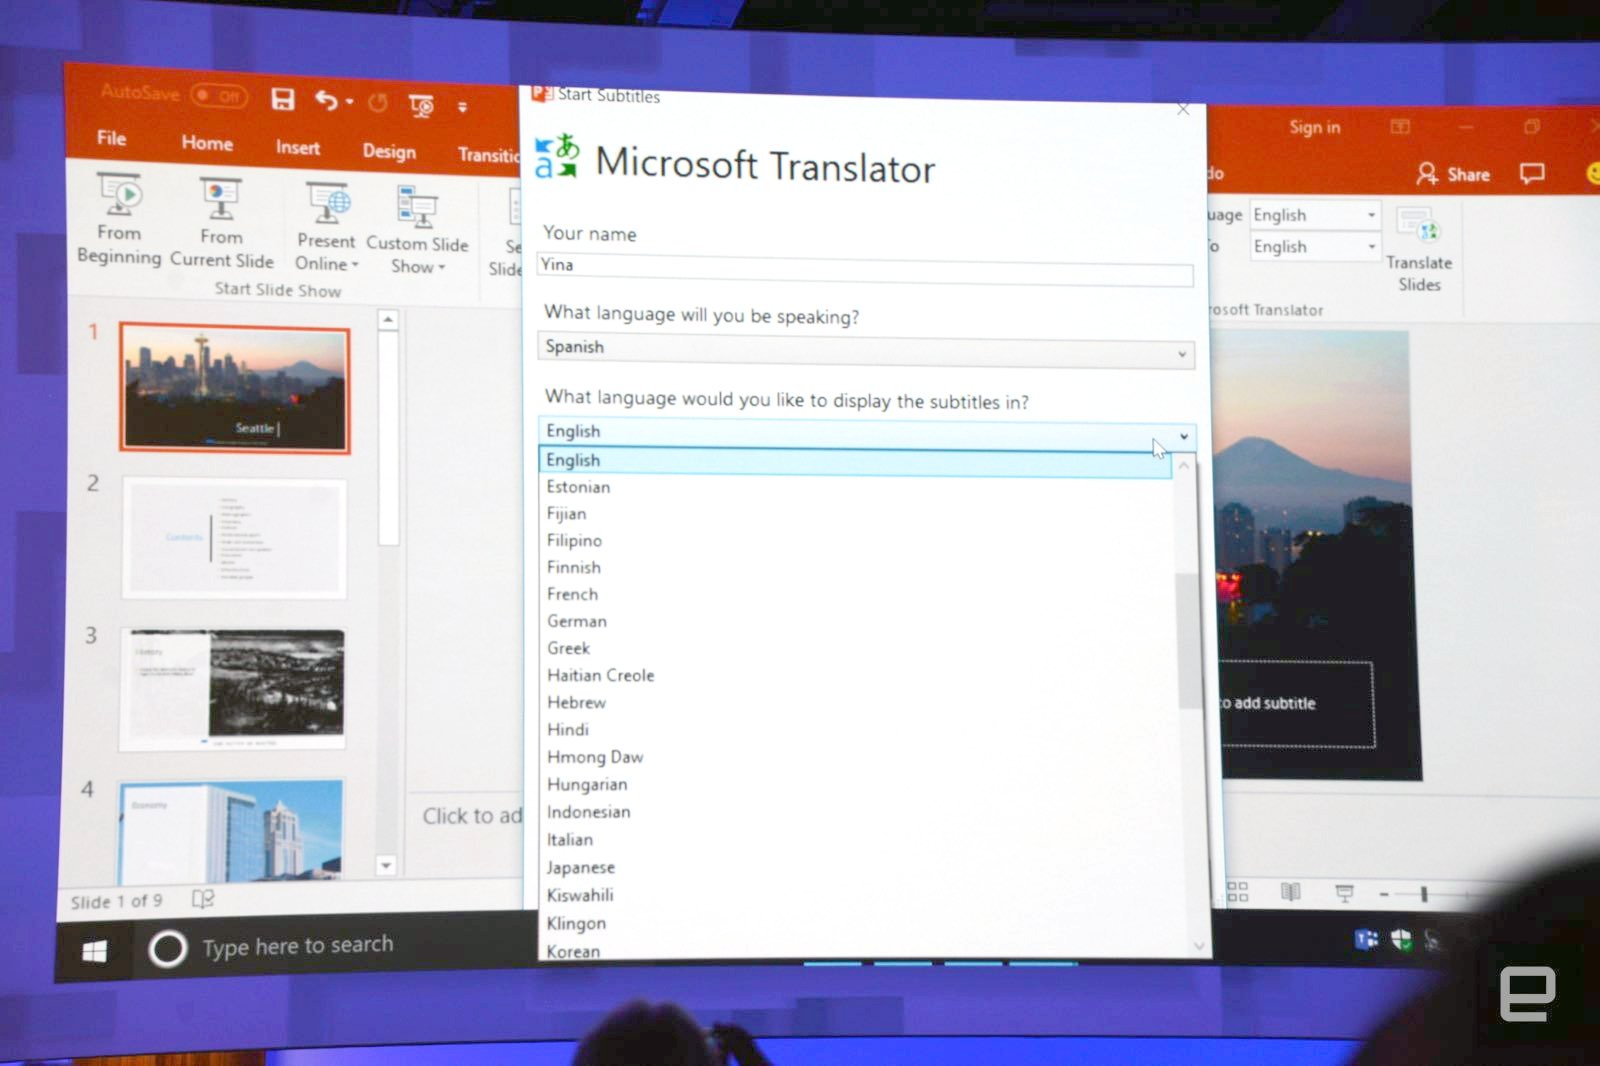Select slide 2 thumbnail
The height and width of the screenshot is (1066, 1600).
[234, 538]
